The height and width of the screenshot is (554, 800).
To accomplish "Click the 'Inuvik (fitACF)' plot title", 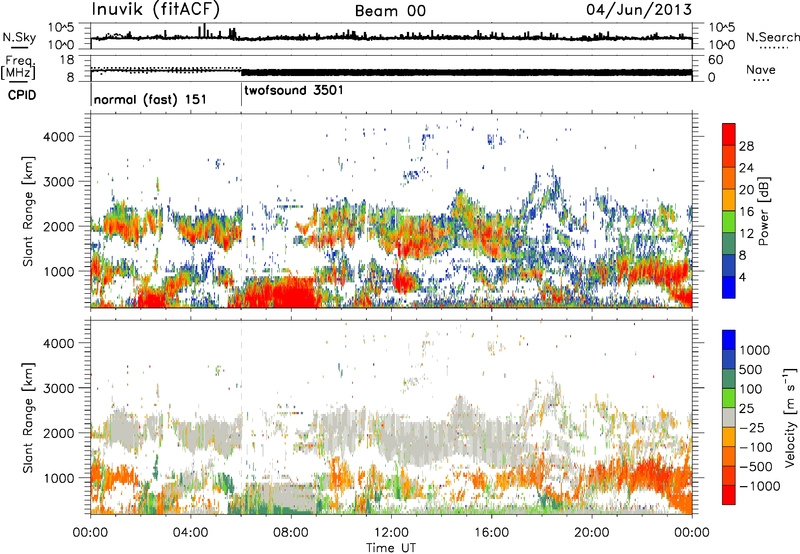I will (x=156, y=10).
